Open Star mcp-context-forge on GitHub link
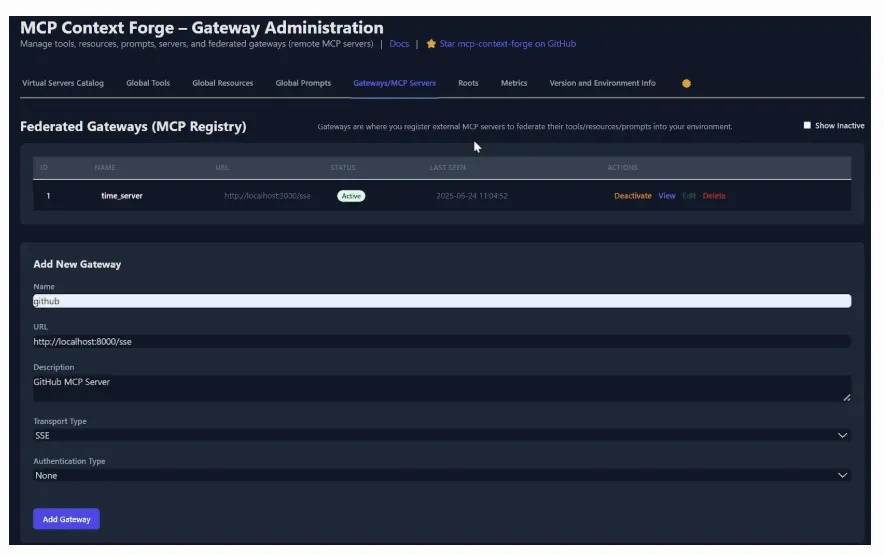This screenshot has width=884, height=555. pyautogui.click(x=507, y=43)
